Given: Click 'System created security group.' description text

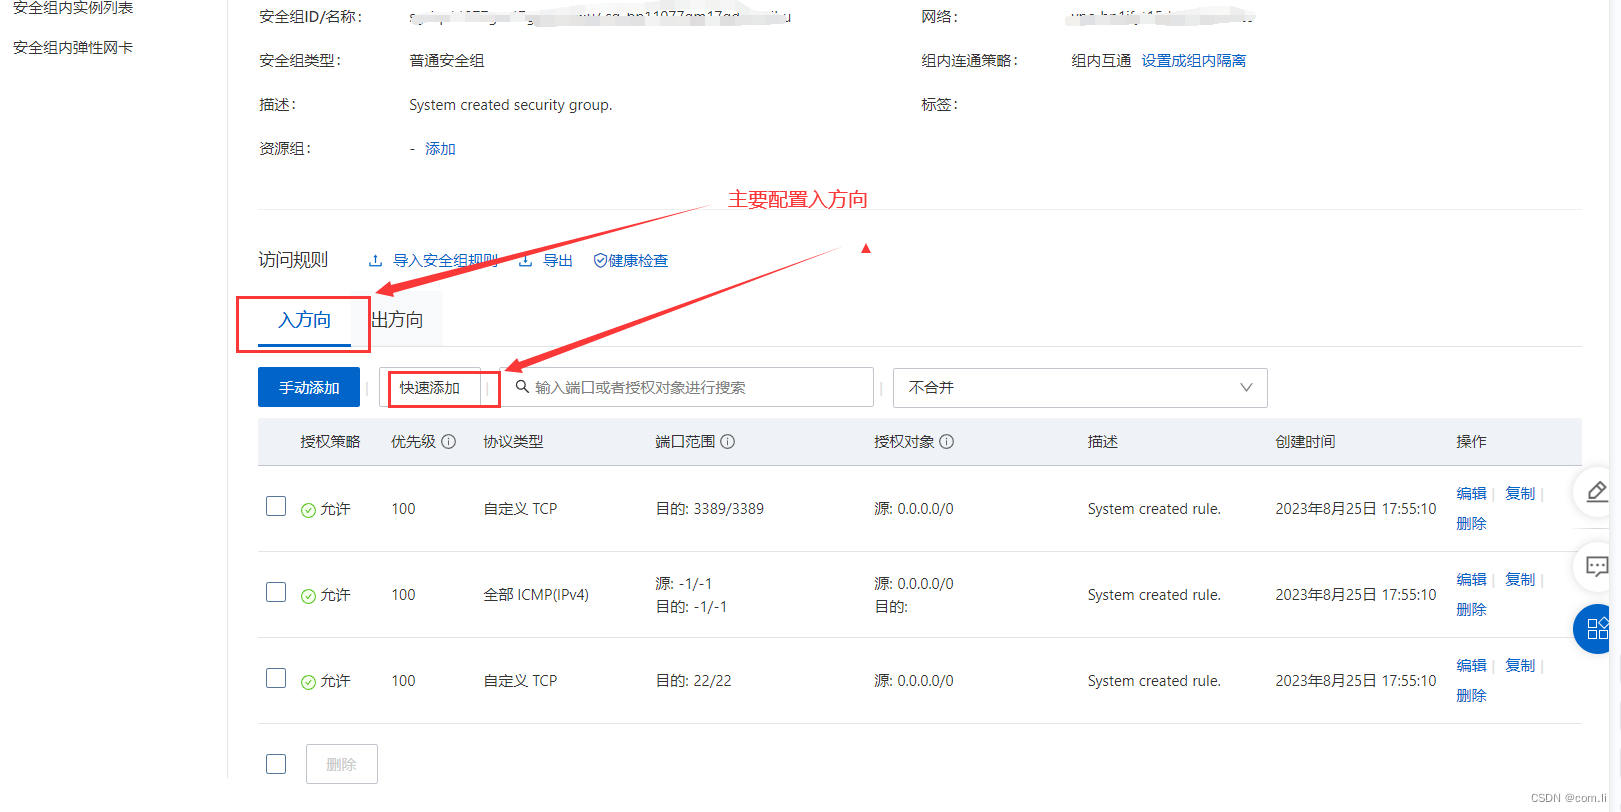Looking at the screenshot, I should (510, 105).
